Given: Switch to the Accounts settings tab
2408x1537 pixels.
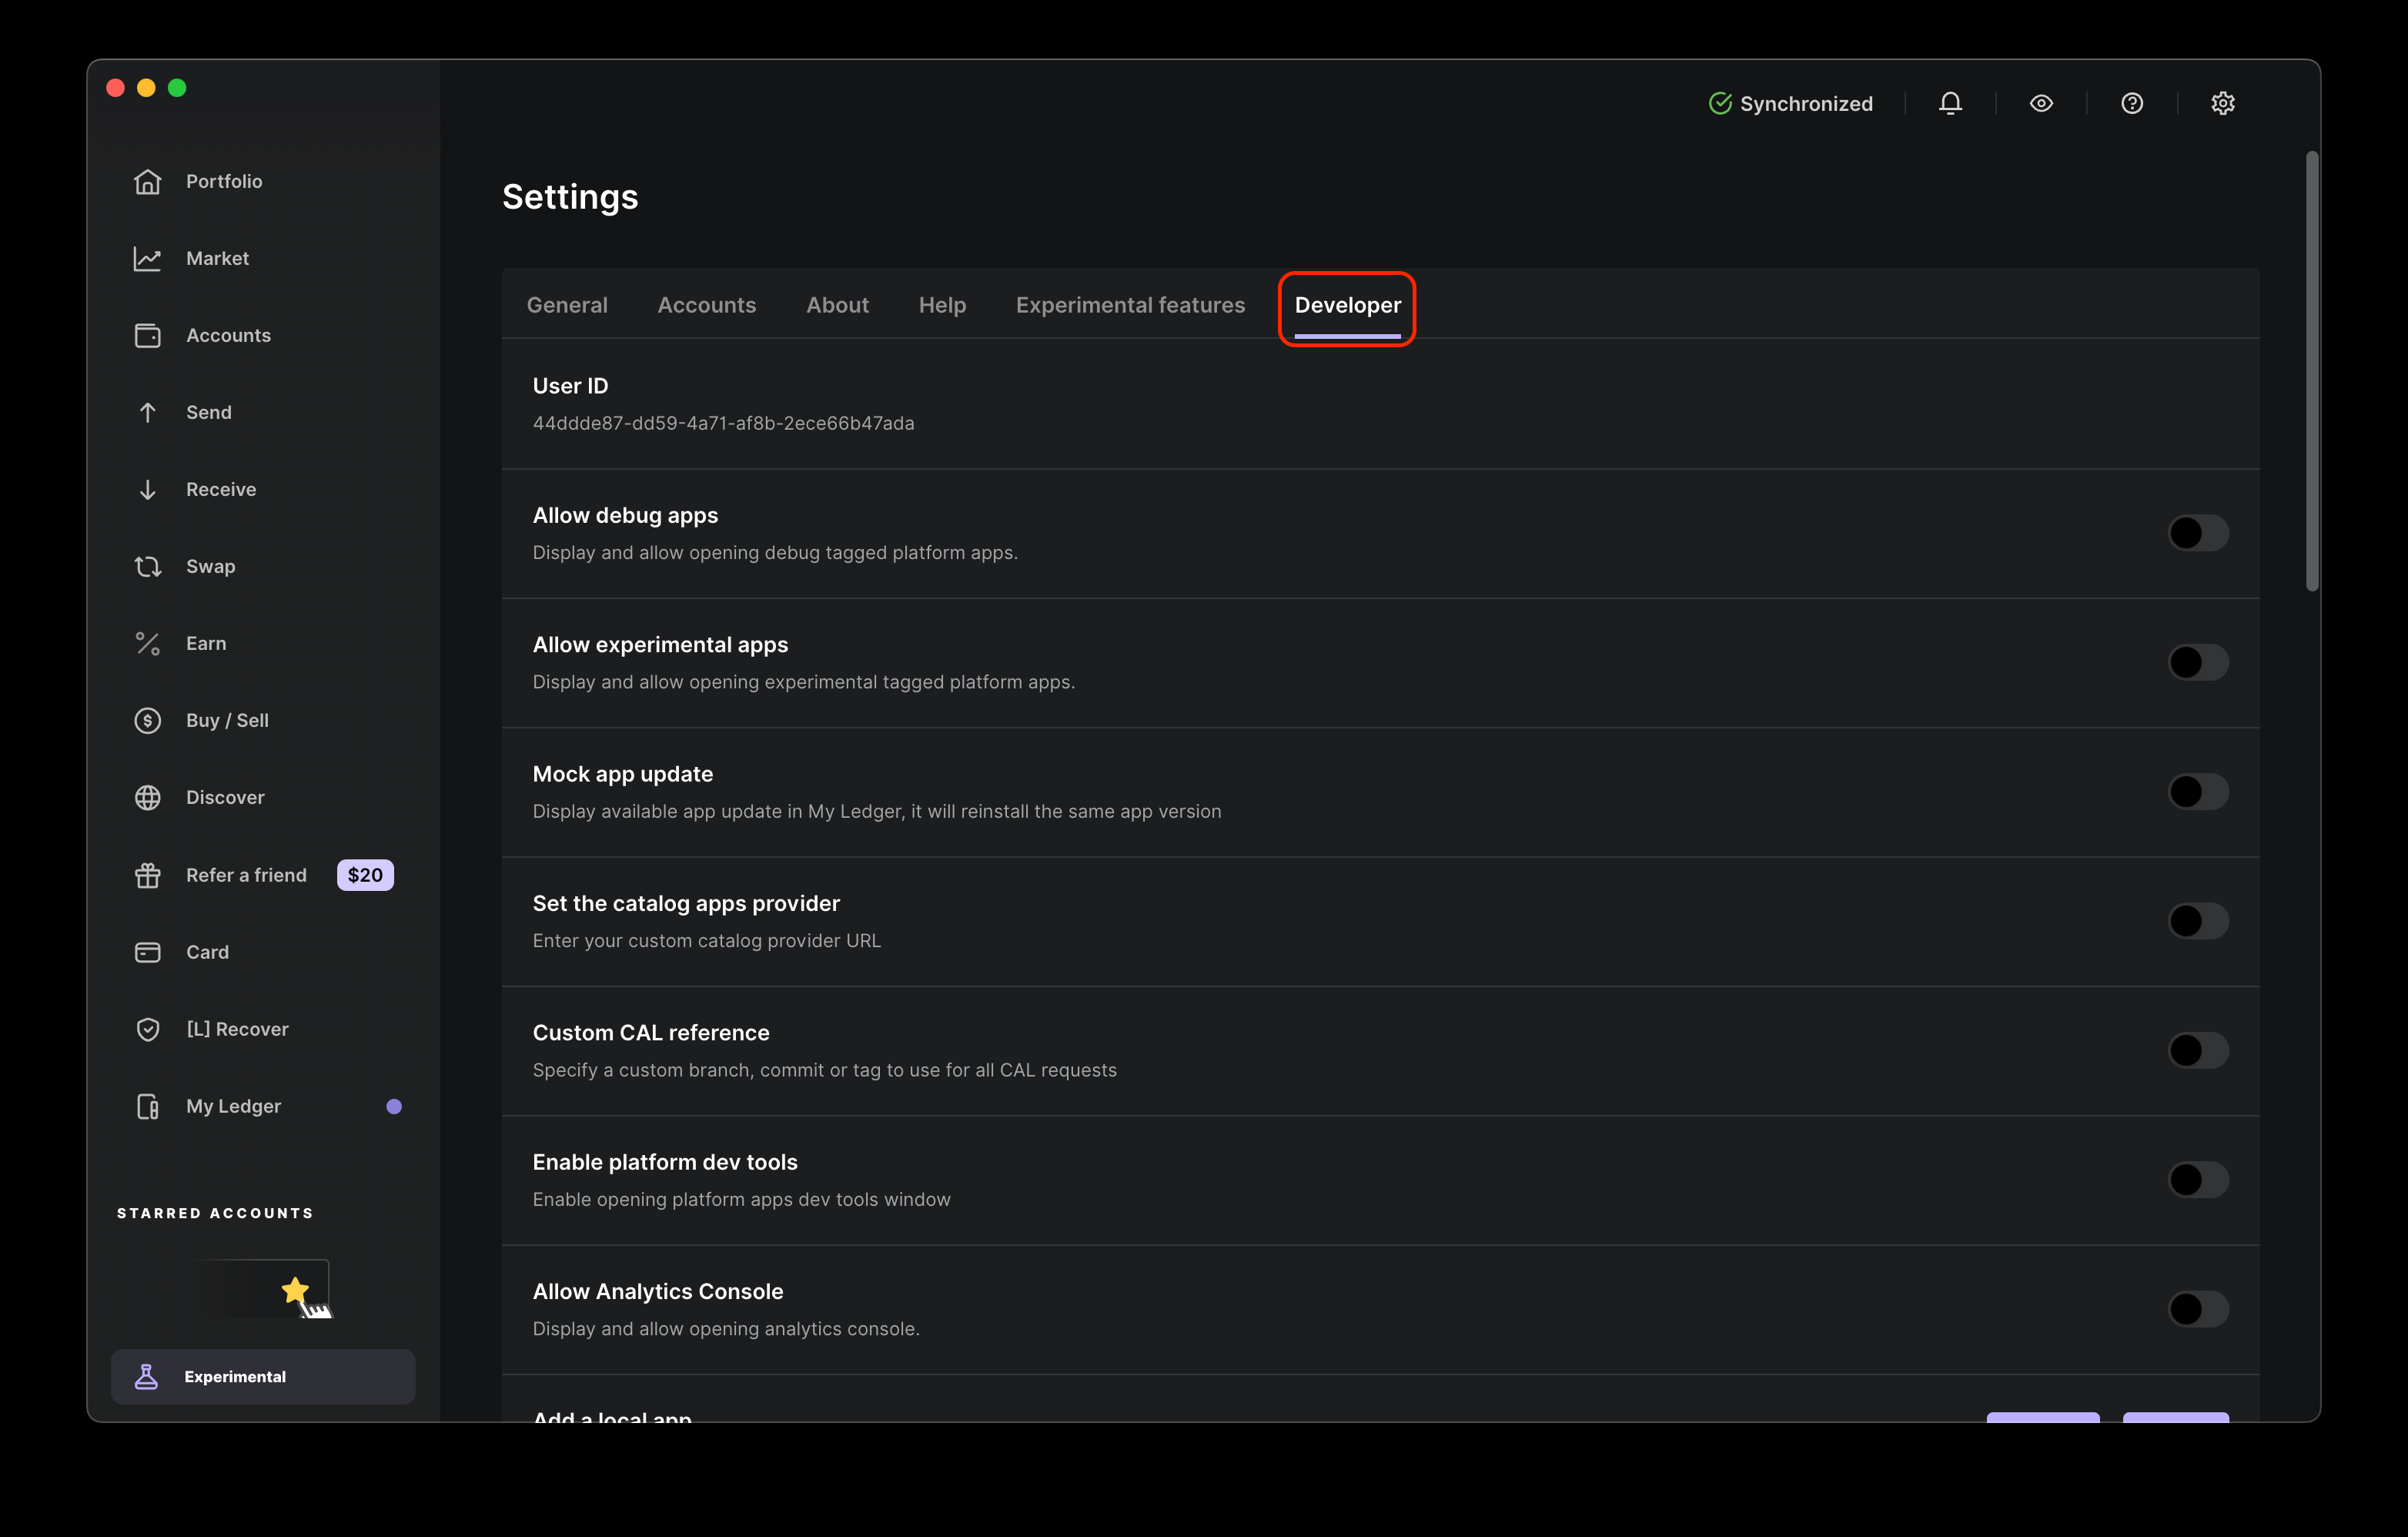Looking at the screenshot, I should pyautogui.click(x=707, y=305).
